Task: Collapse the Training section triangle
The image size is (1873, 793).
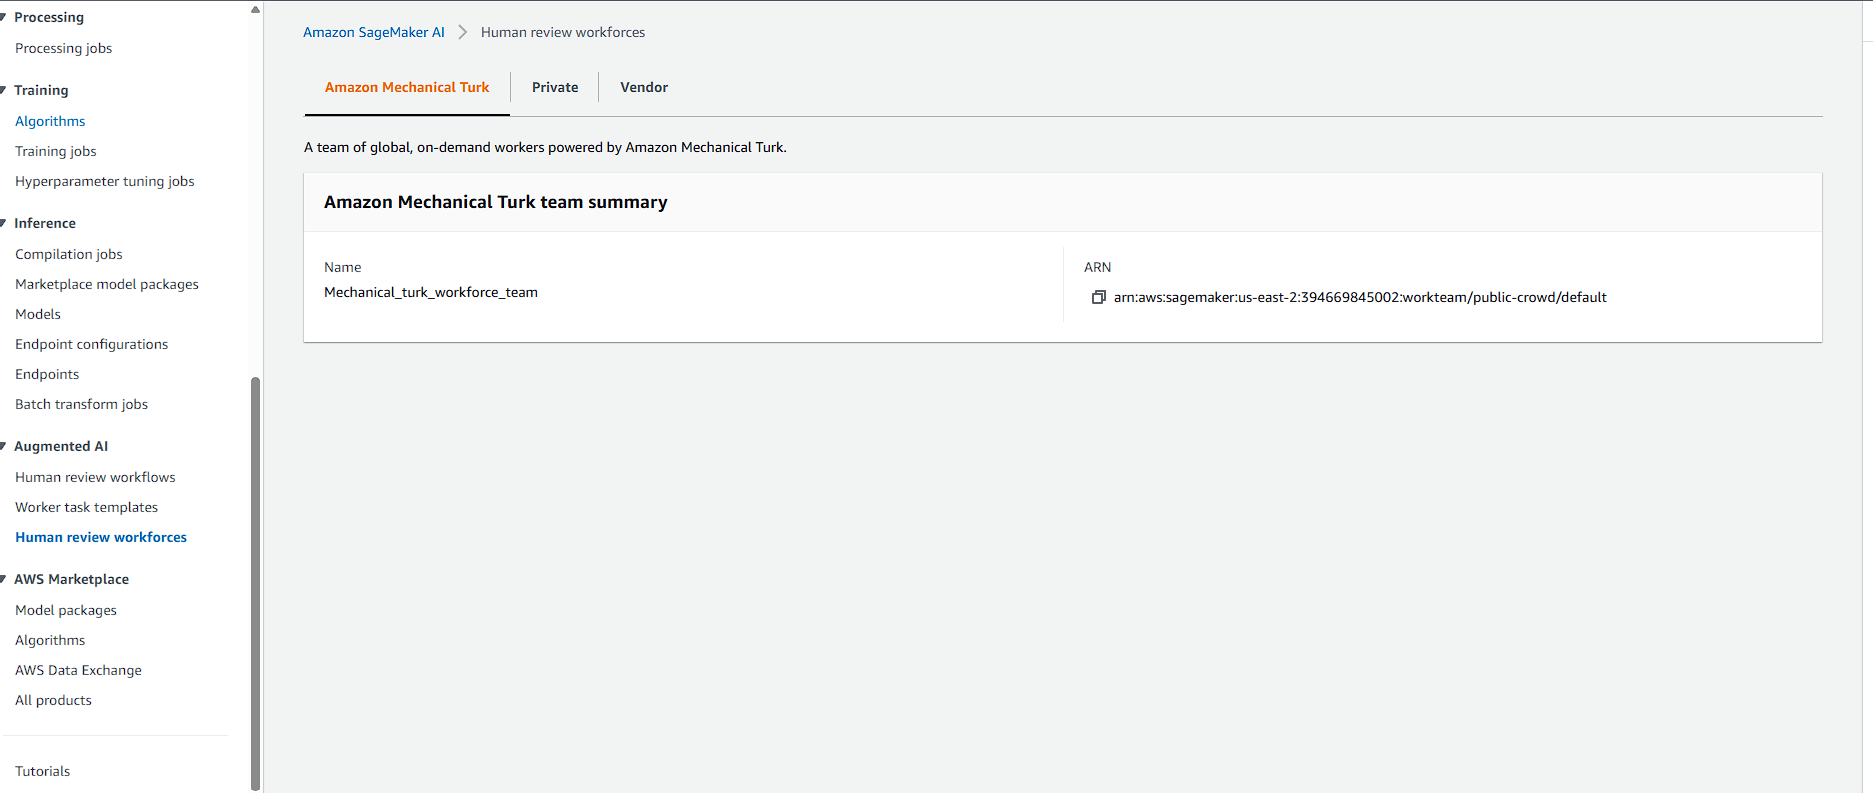Action: click(4, 90)
